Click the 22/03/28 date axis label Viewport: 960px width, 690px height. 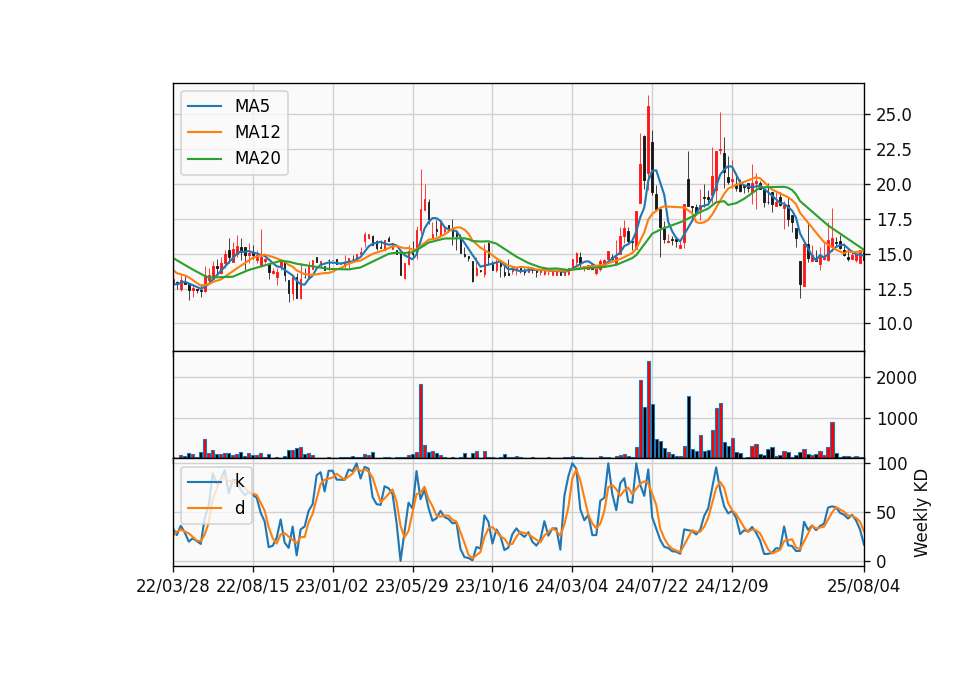[173, 586]
